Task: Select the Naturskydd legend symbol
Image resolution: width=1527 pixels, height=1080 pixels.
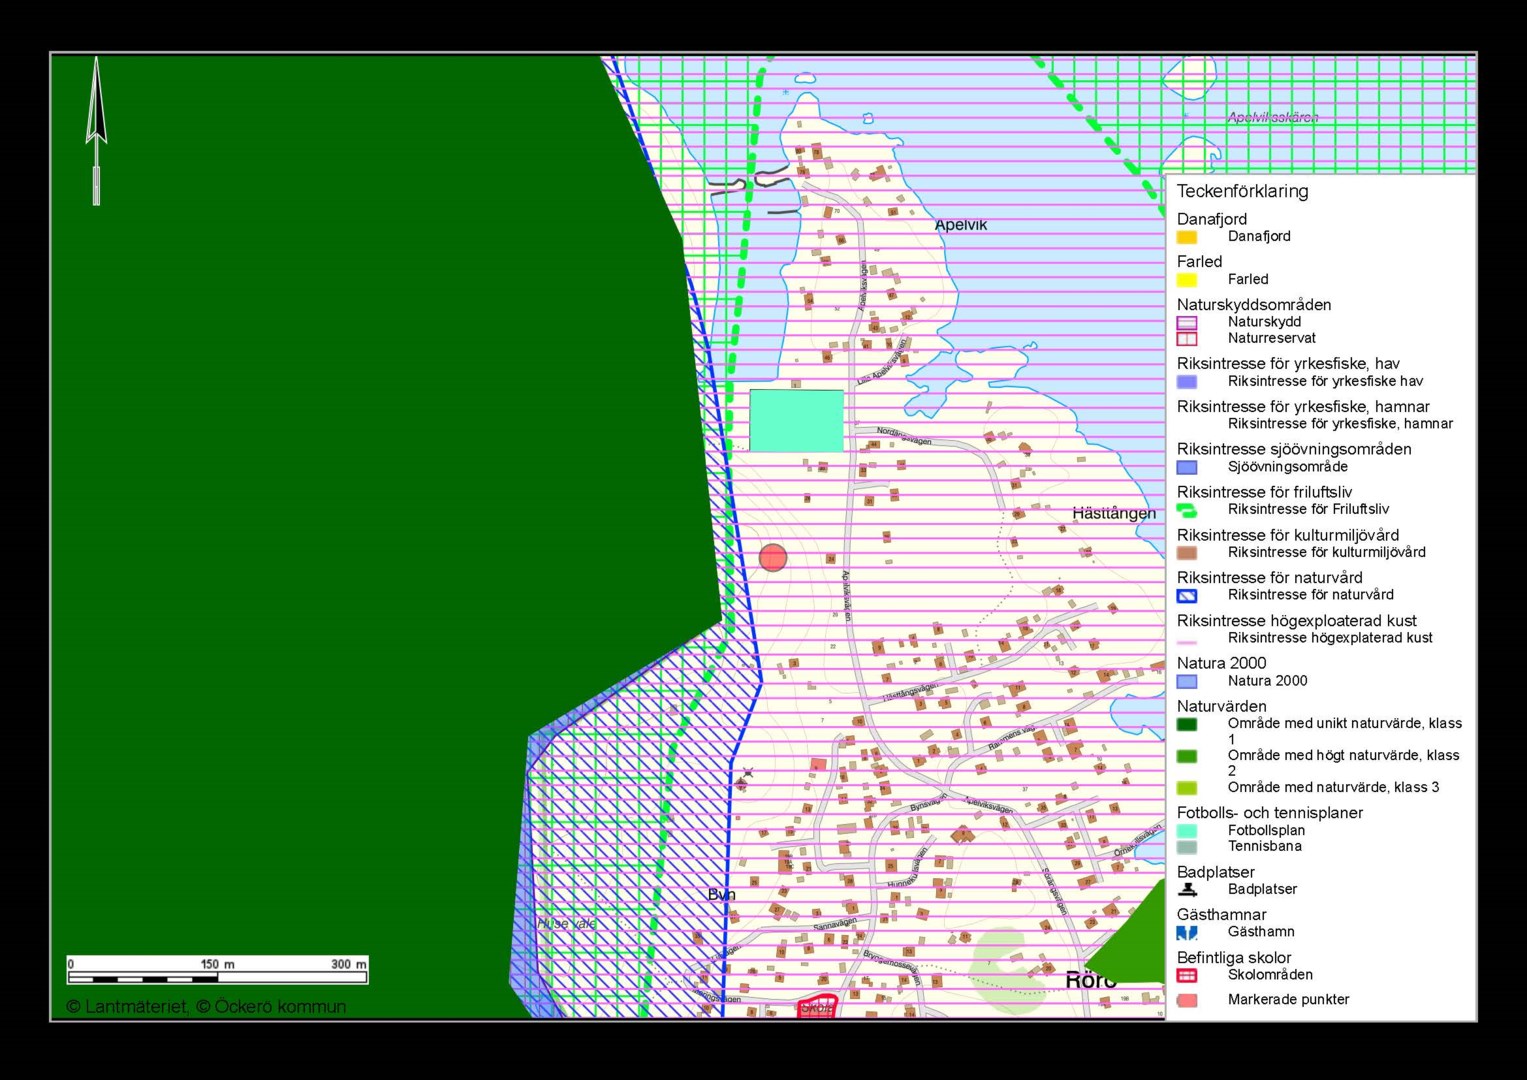Action: pos(1187,323)
